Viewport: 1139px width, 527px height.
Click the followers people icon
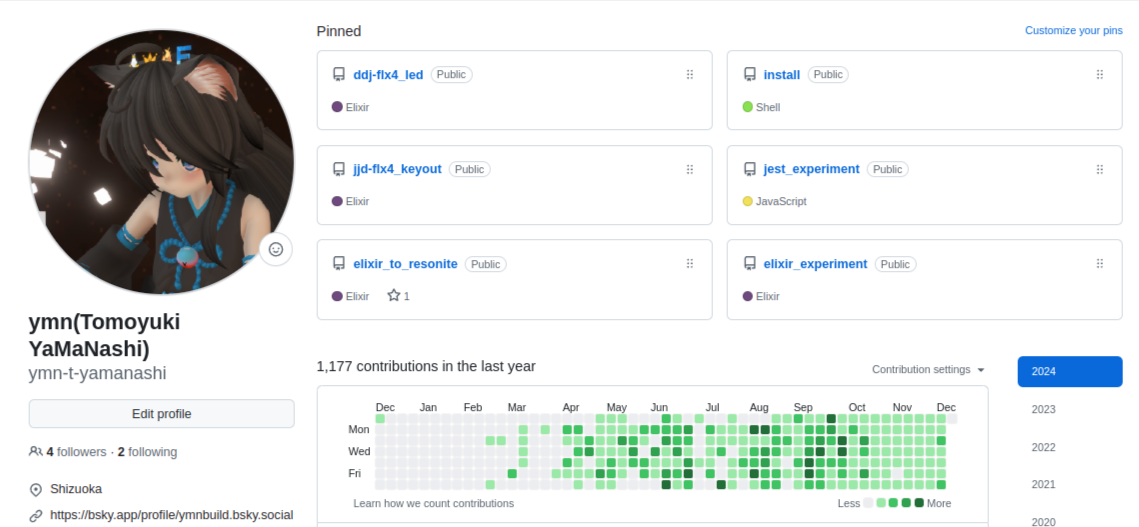coord(35,451)
